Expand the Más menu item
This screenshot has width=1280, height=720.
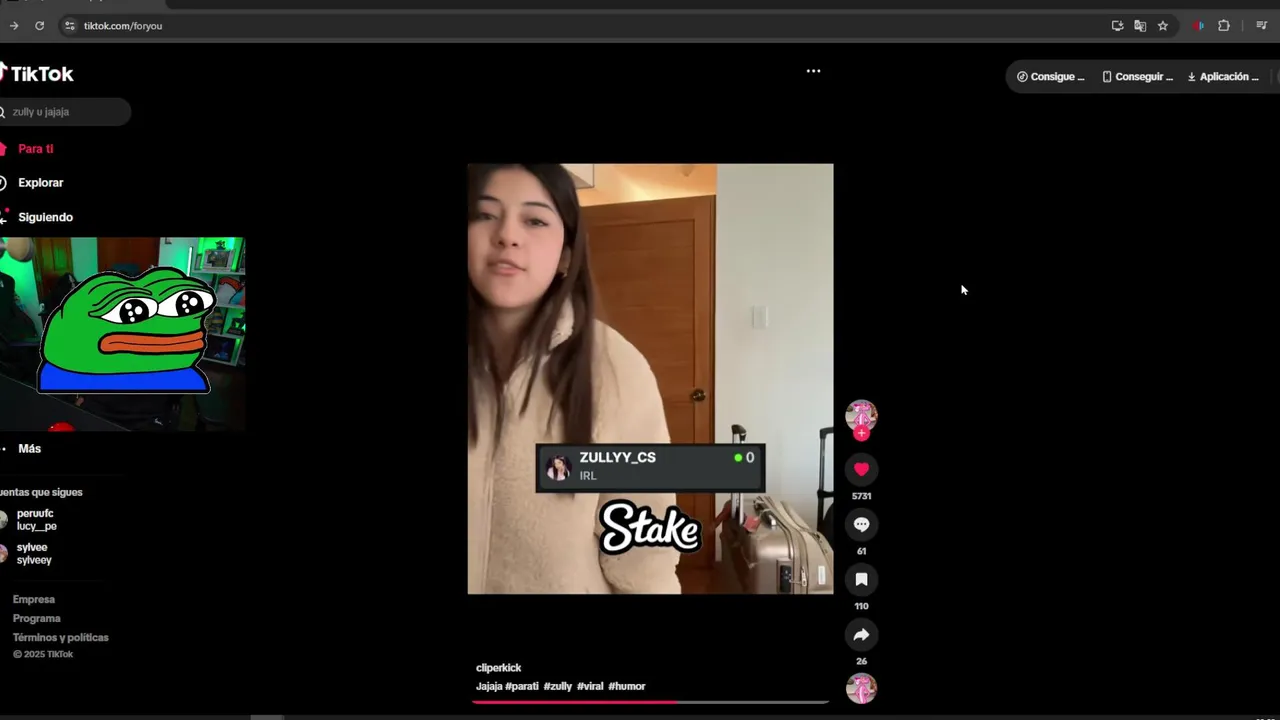pos(29,449)
